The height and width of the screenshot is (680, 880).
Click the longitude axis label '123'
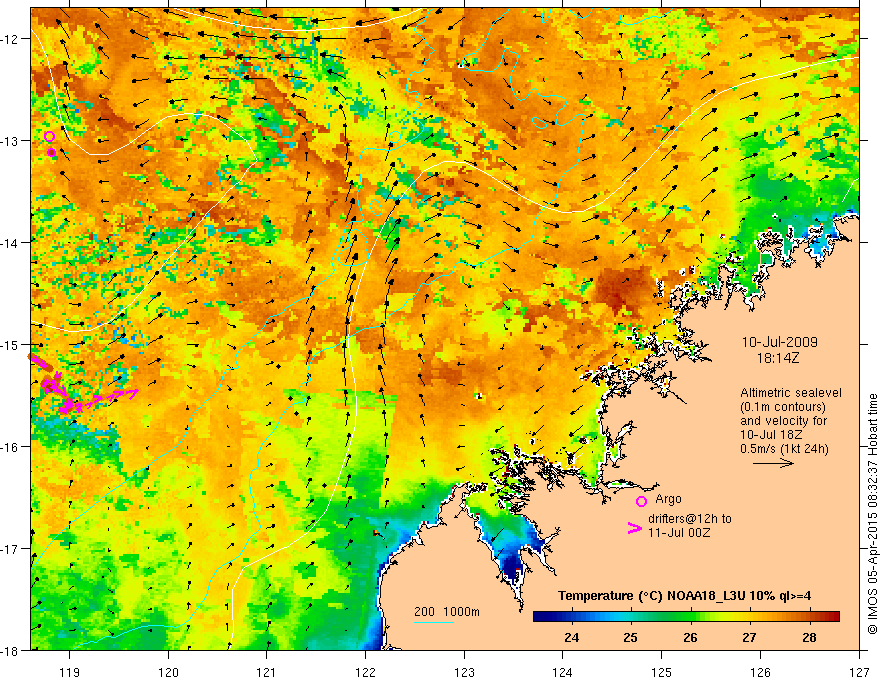(464, 672)
